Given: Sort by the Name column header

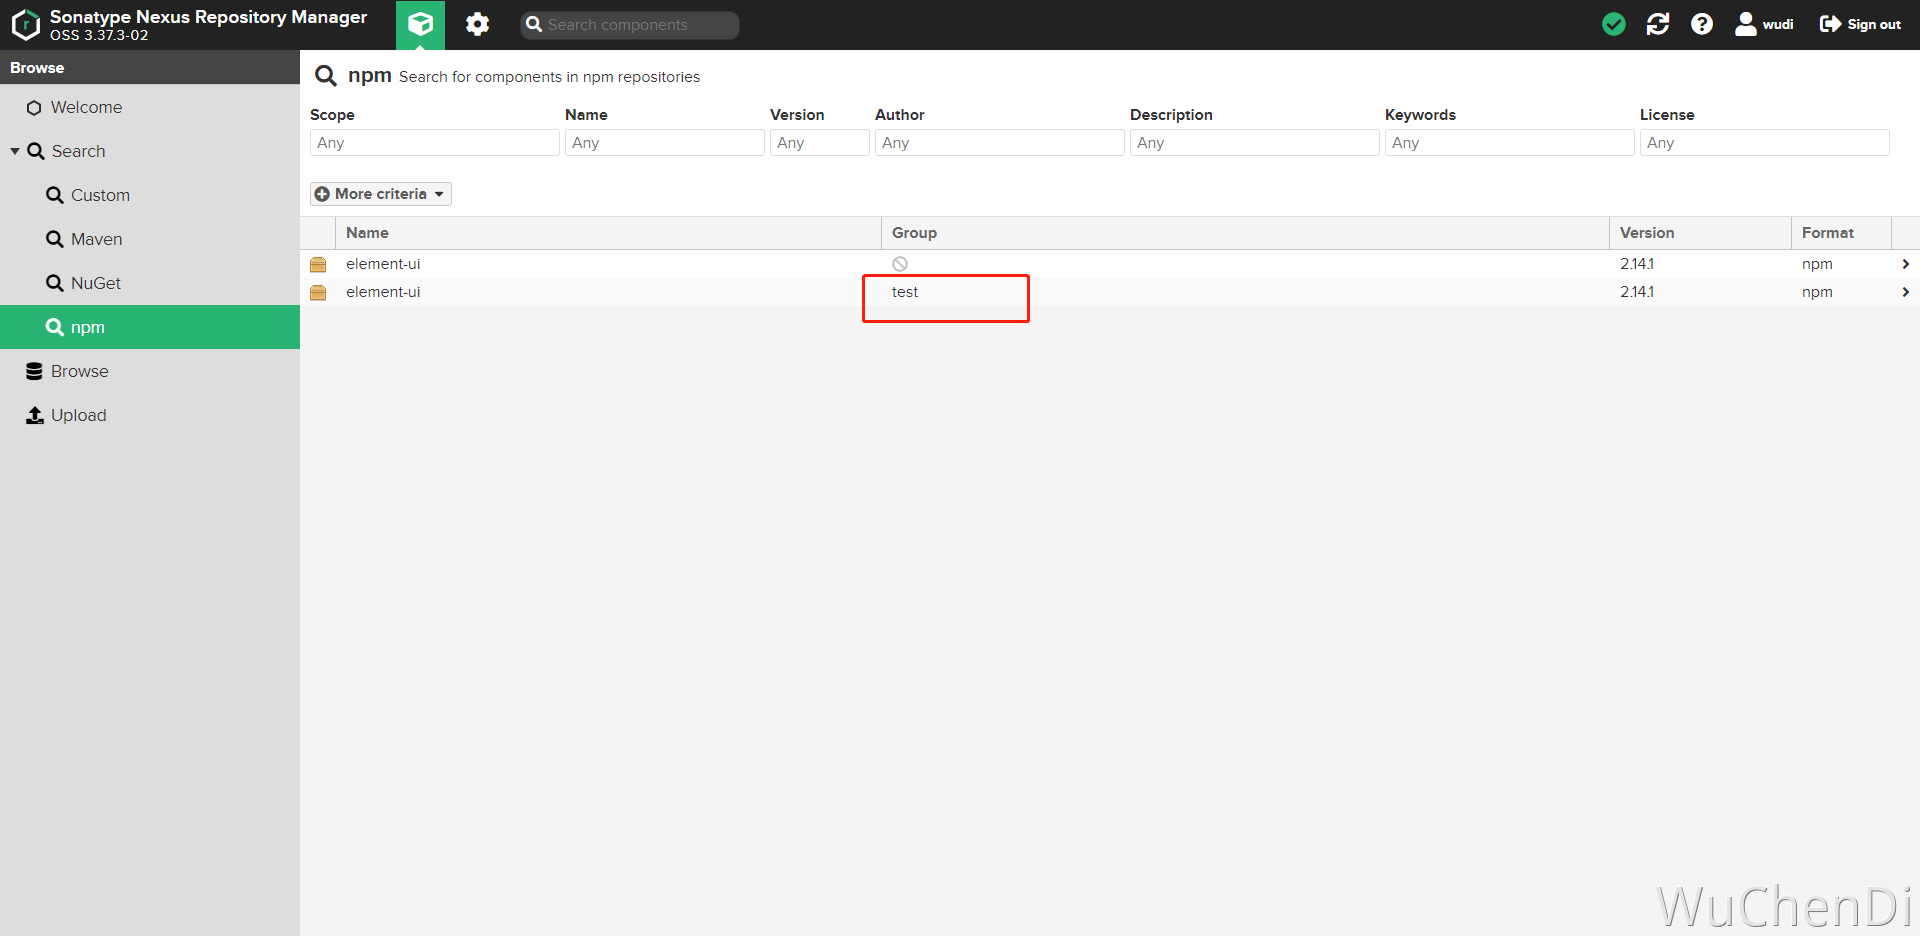Looking at the screenshot, I should click(608, 233).
